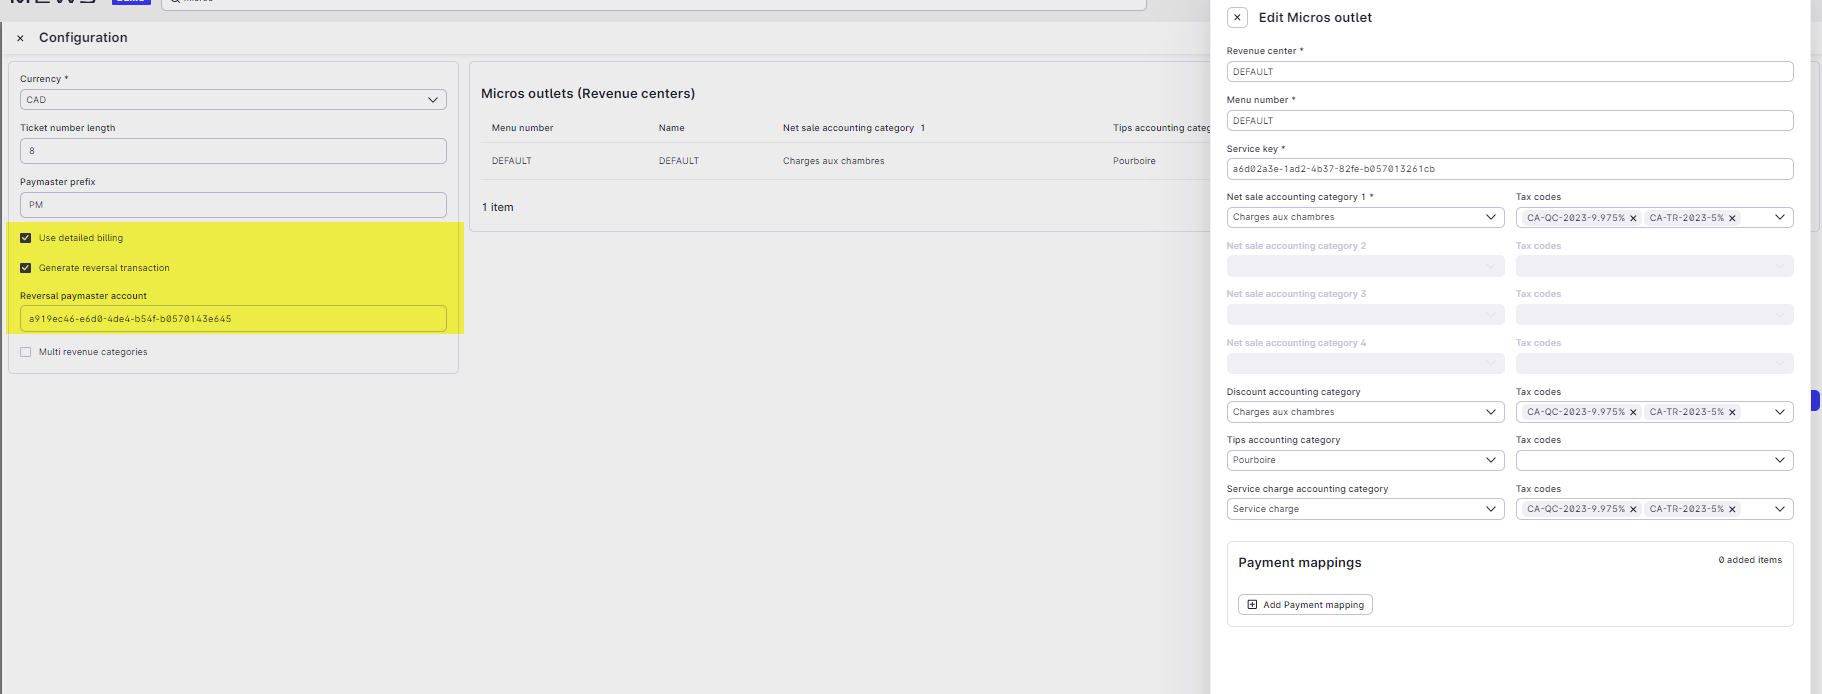1822x694 pixels.
Task: Remove CA-QC-2023-9.975% tag from Discount tax codes
Action: [1633, 412]
